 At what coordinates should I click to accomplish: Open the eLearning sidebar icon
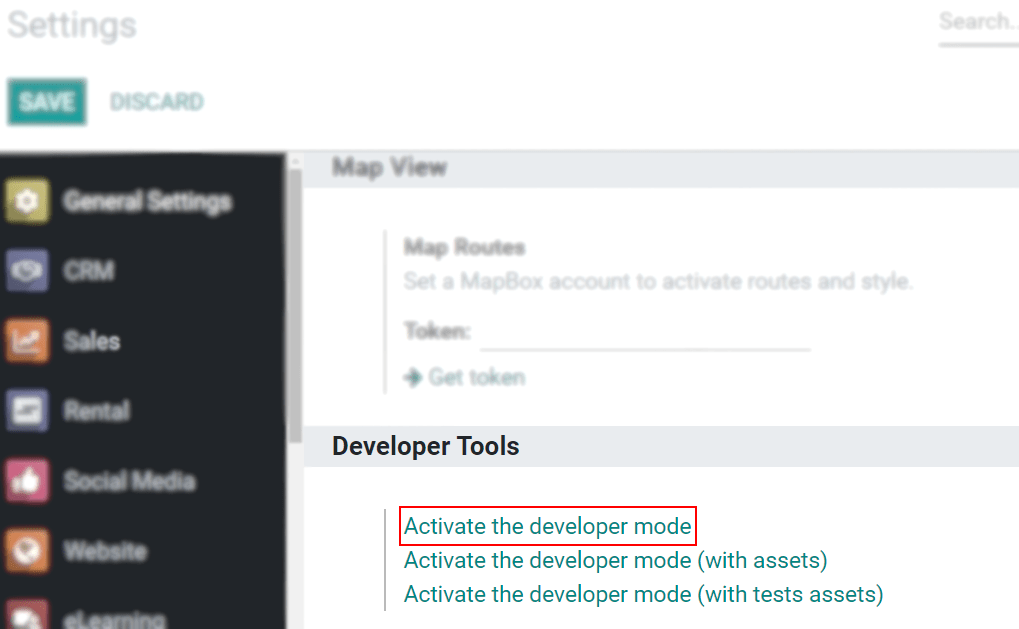click(x=27, y=615)
